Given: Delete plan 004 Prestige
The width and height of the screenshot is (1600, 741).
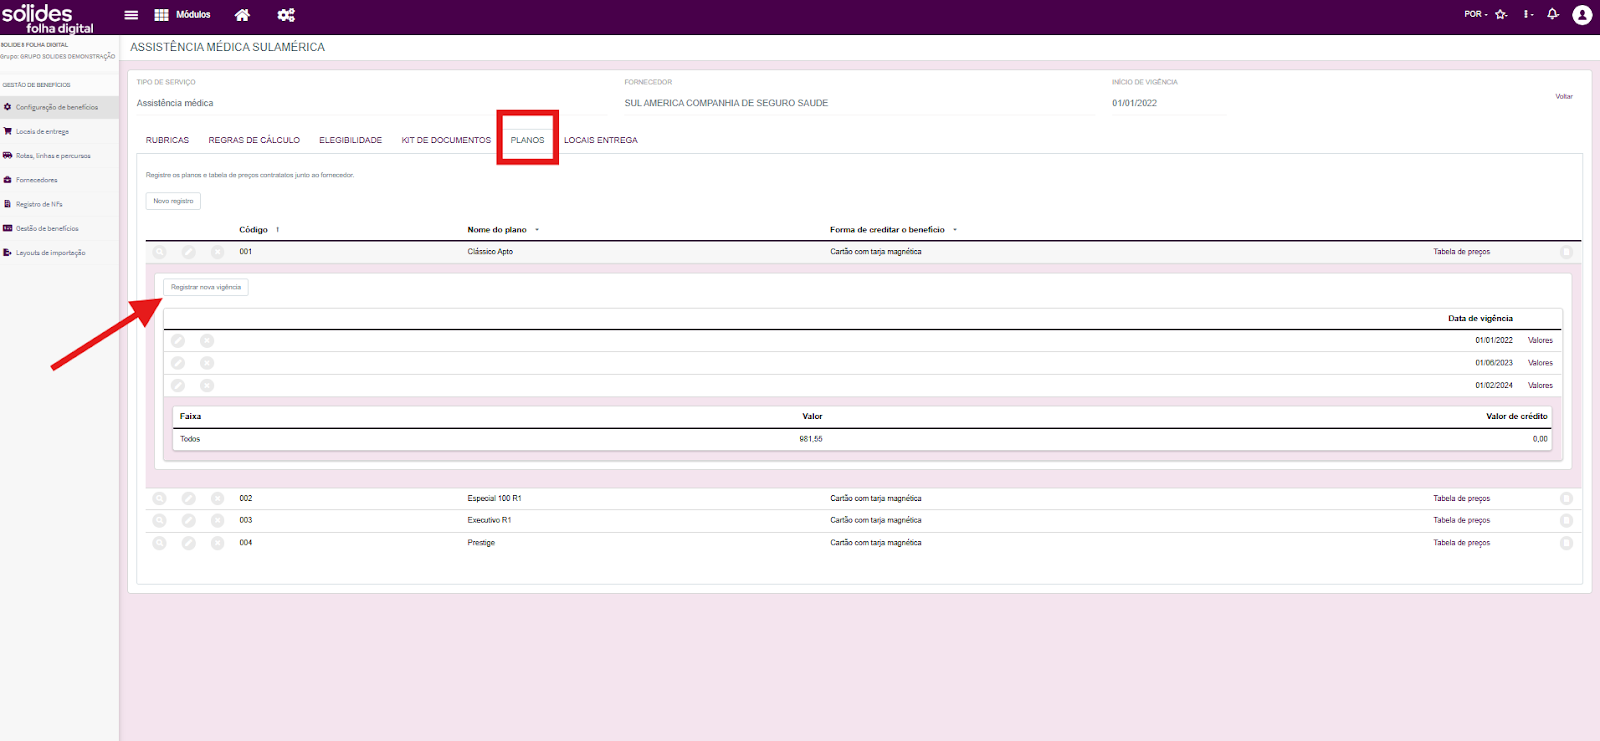Looking at the screenshot, I should (217, 543).
